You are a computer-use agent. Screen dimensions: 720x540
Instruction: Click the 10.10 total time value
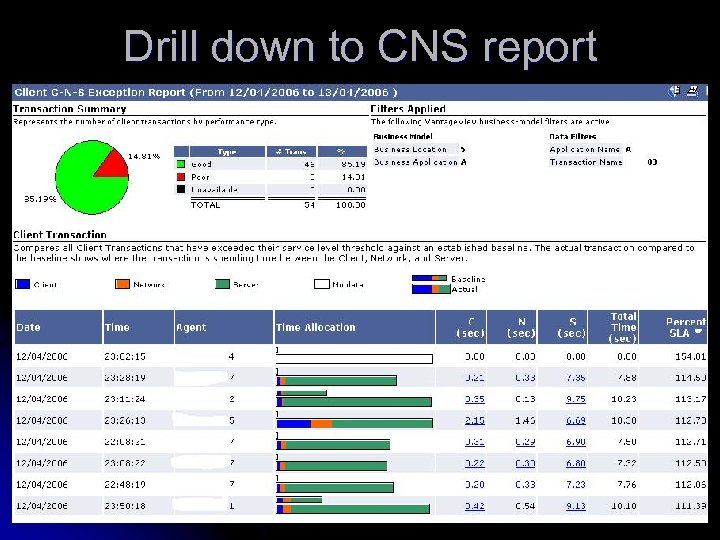pos(624,506)
